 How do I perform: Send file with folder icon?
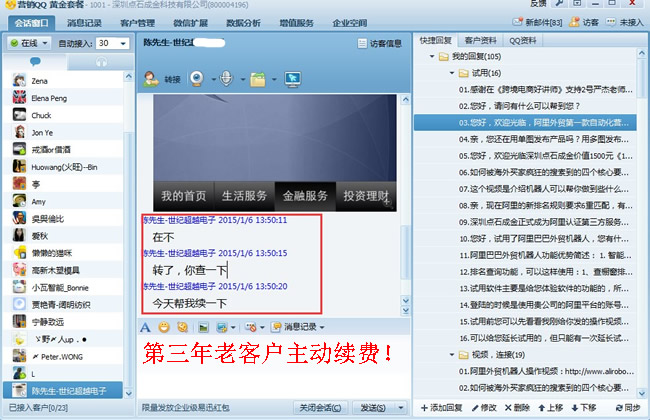(x=257, y=79)
